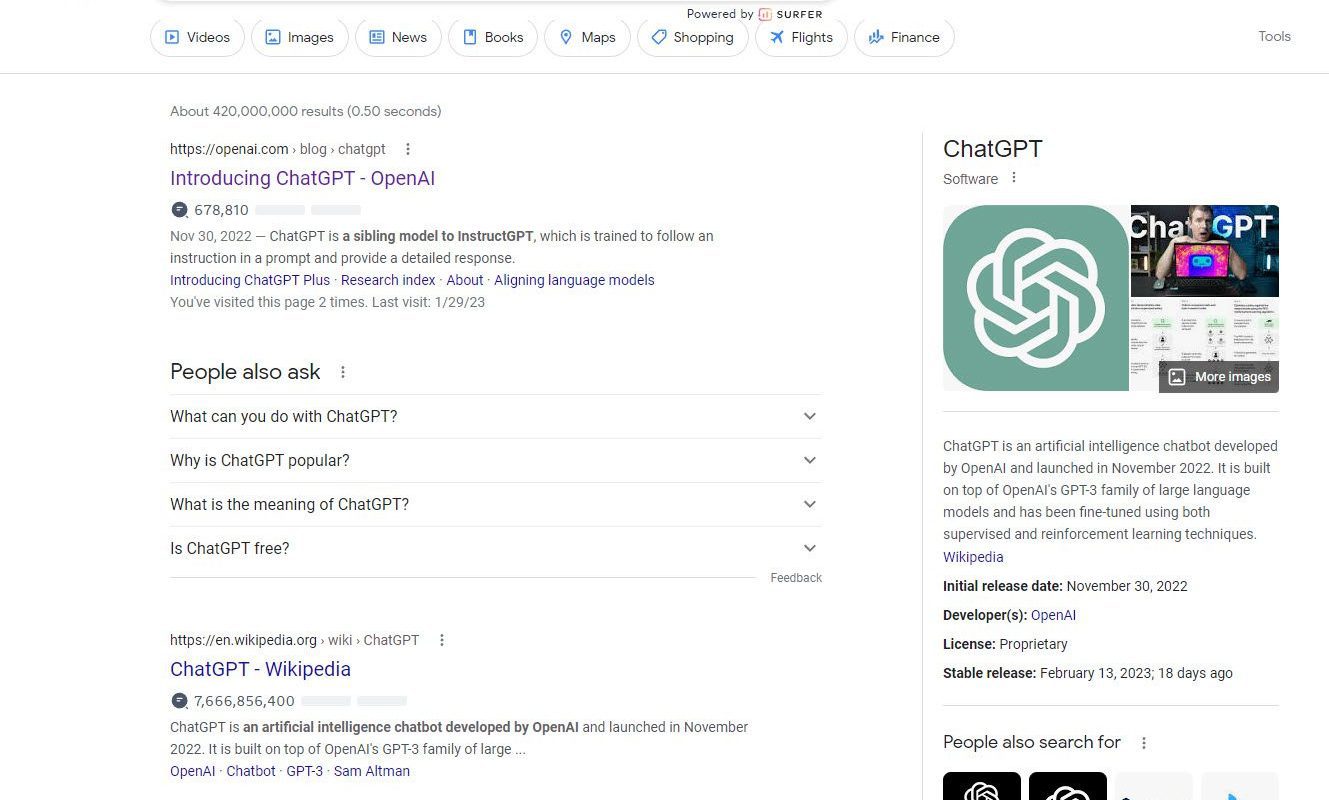Open the ChatGPT - Wikipedia result
Screen dimensions: 1329x800
coord(260,669)
